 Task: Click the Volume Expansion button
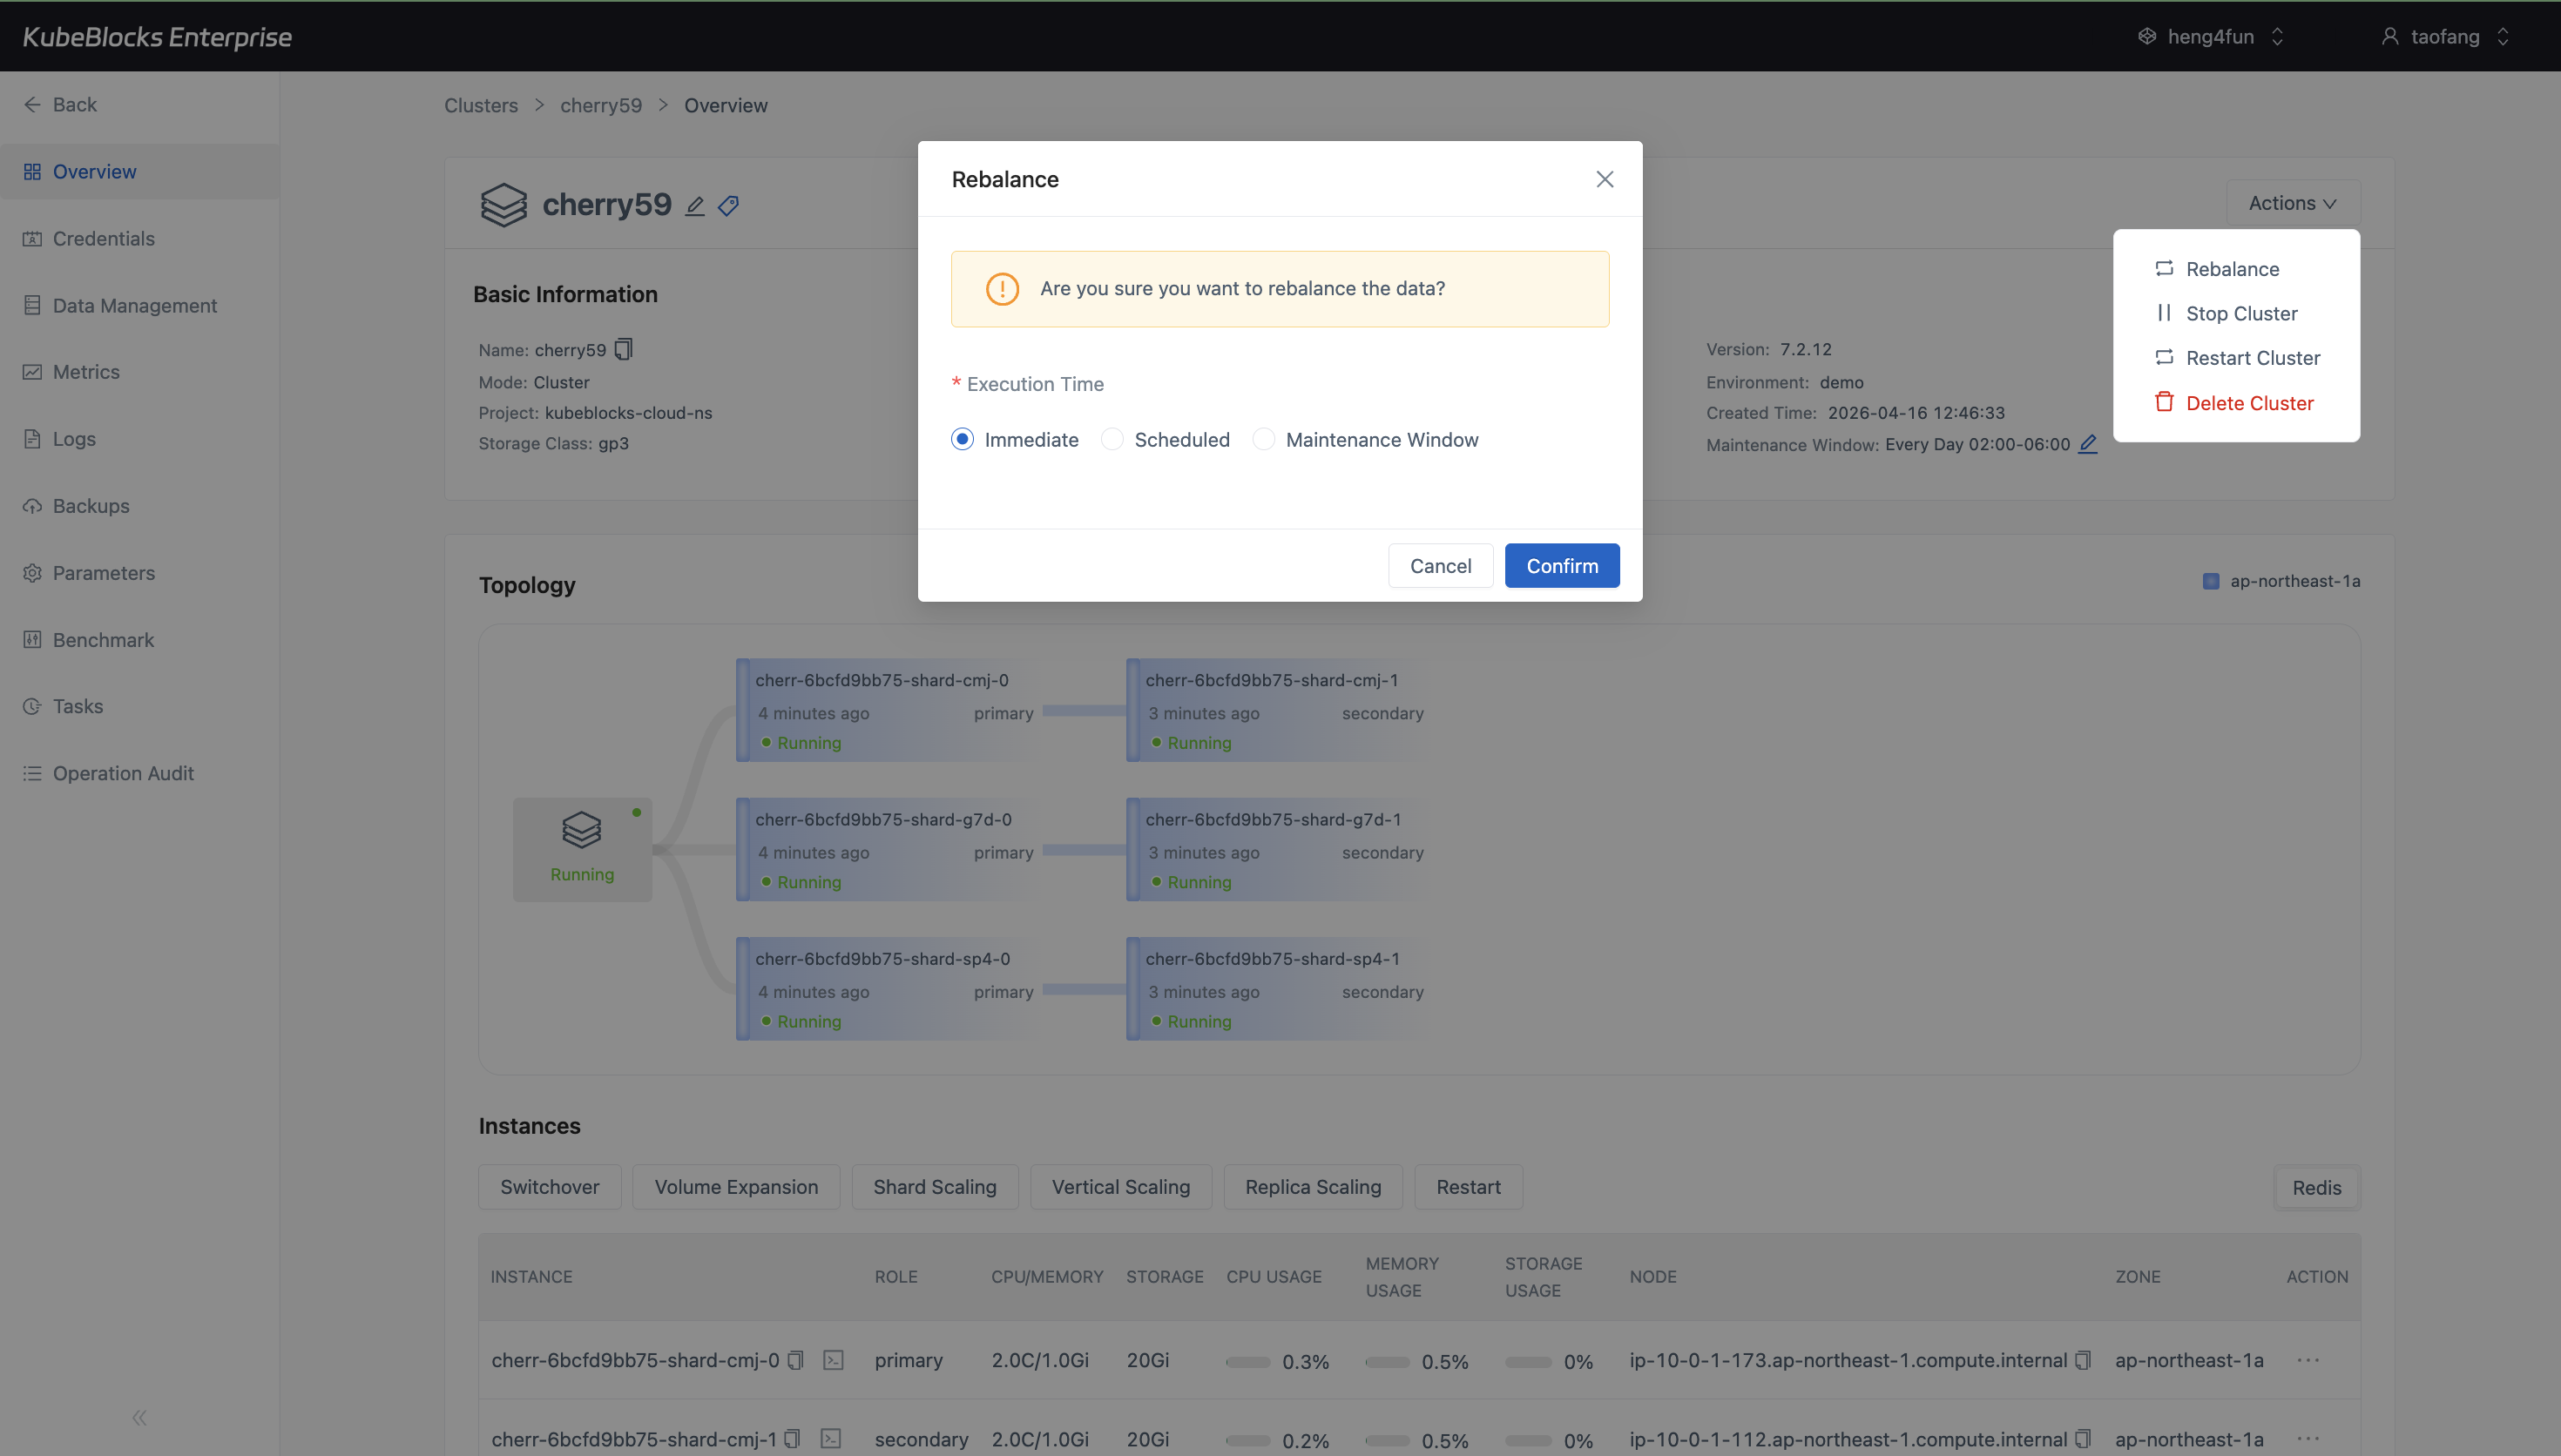point(736,1187)
